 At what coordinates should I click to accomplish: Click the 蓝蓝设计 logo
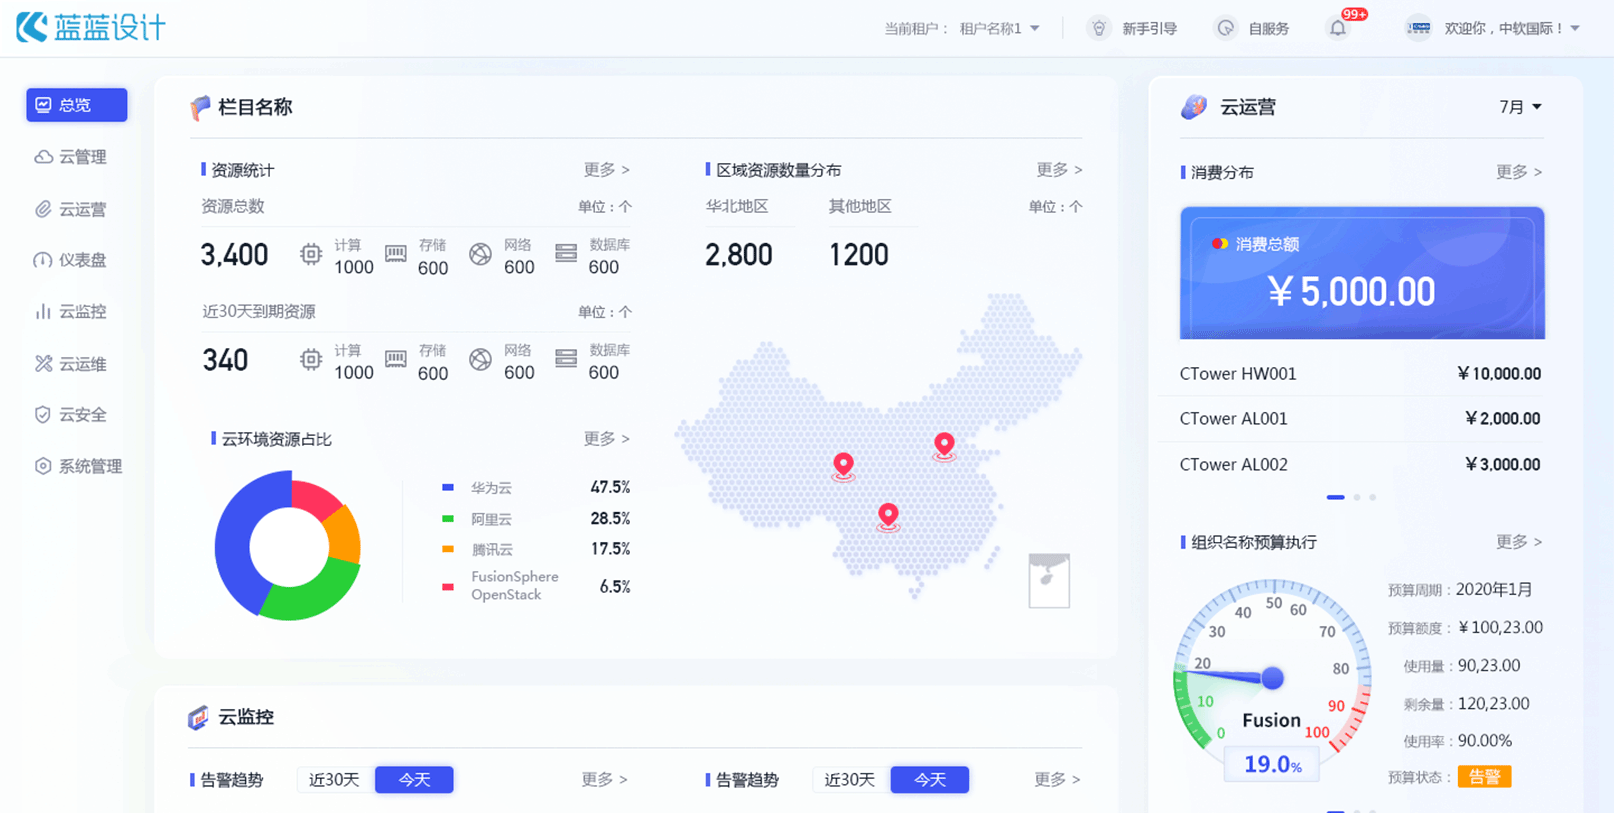(91, 27)
